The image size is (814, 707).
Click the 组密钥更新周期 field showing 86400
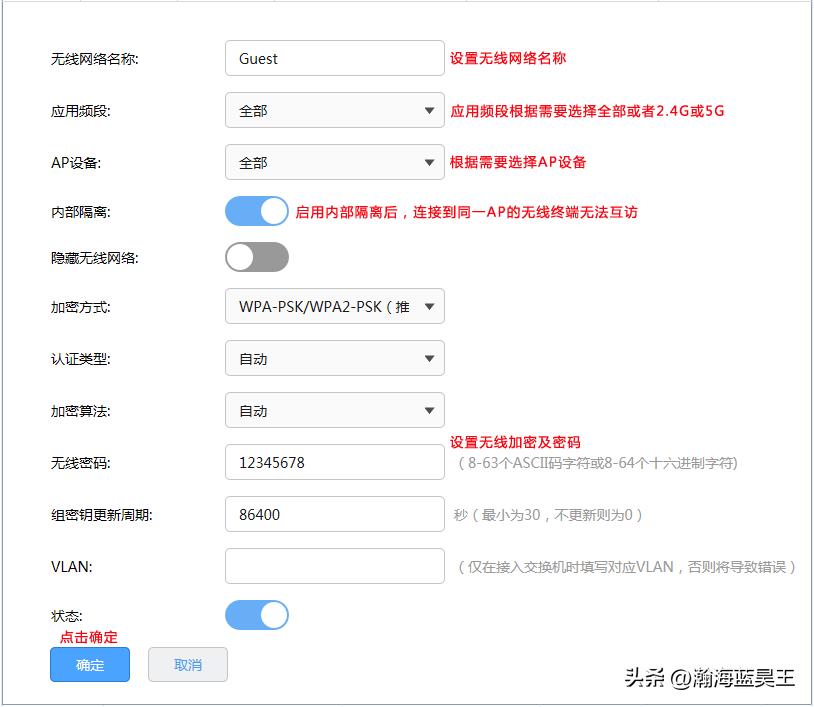coord(335,513)
